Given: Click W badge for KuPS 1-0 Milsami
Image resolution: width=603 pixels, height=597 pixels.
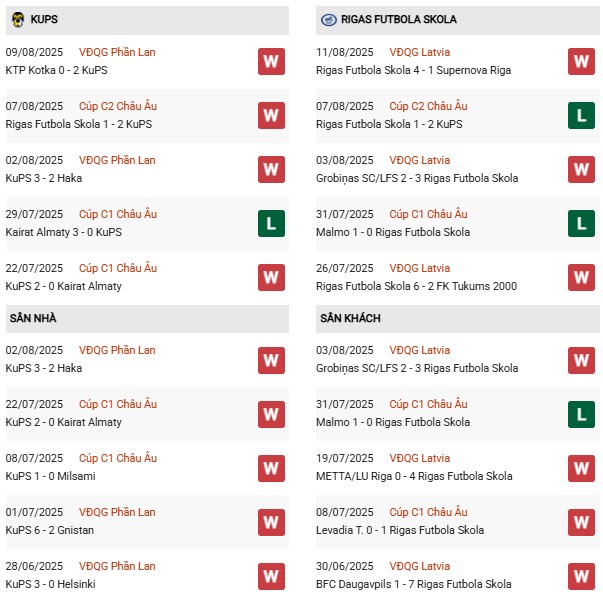Looking at the screenshot, I should coord(271,468).
